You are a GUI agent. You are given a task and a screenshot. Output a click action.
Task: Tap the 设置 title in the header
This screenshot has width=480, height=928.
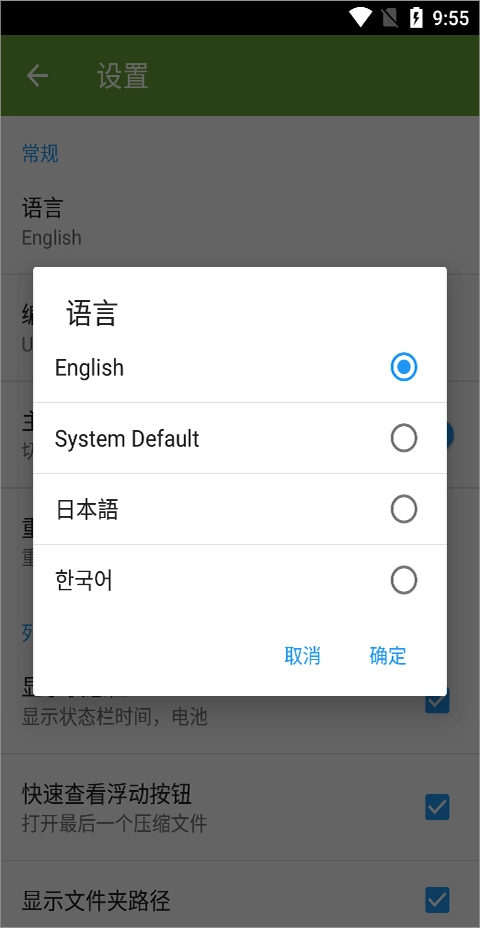[123, 76]
